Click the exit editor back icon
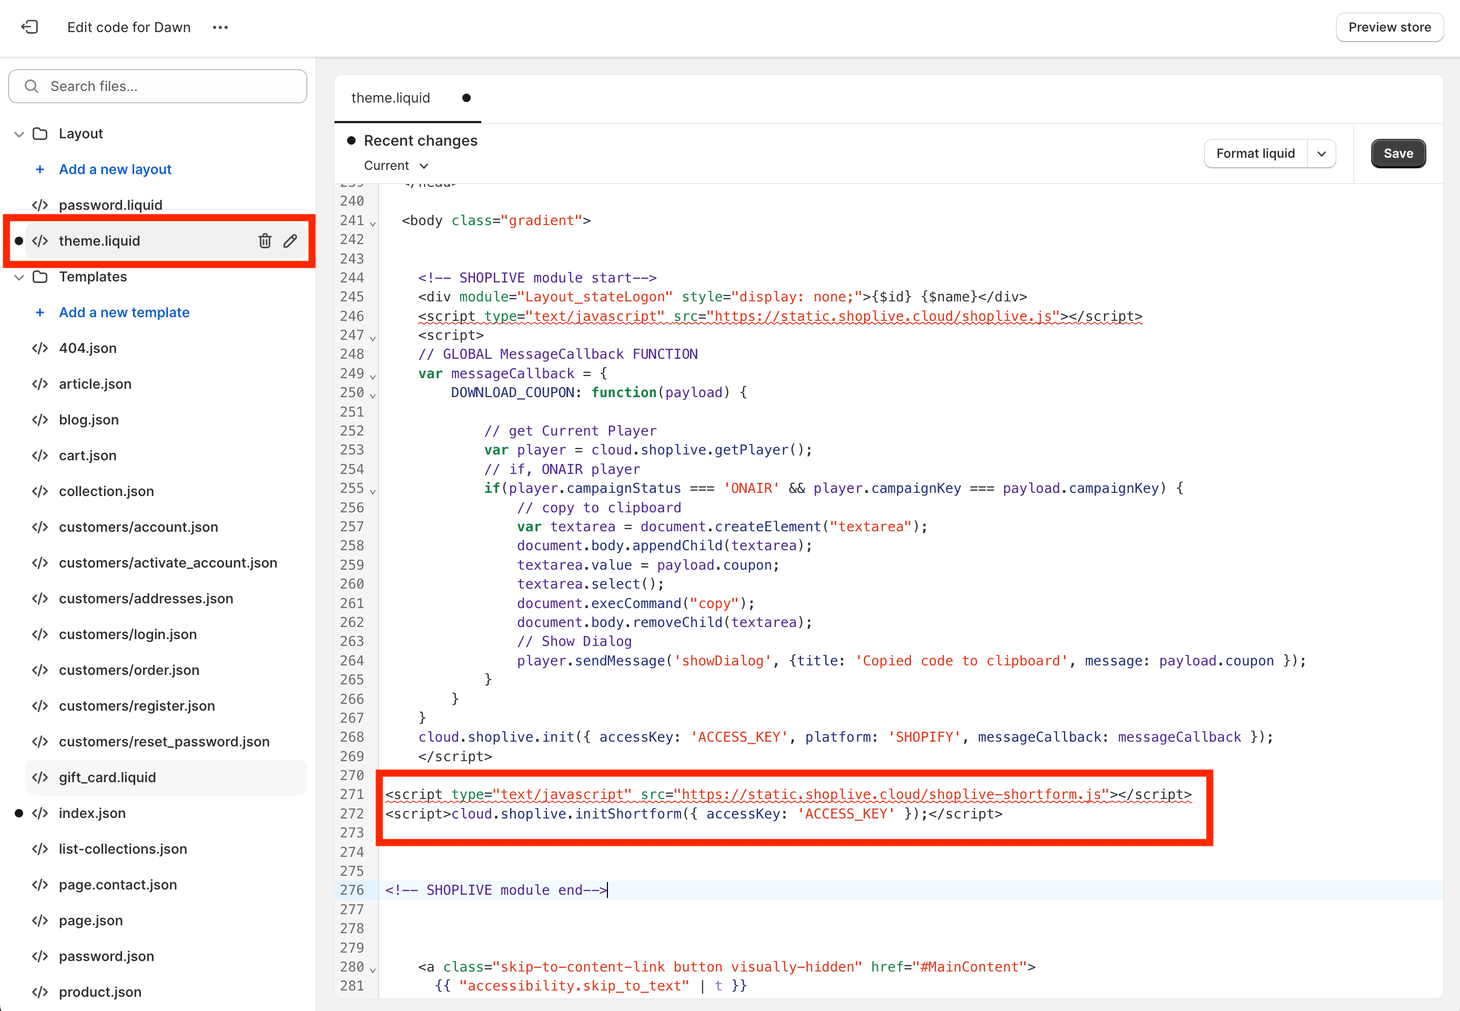The width and height of the screenshot is (1460, 1011). tap(30, 27)
